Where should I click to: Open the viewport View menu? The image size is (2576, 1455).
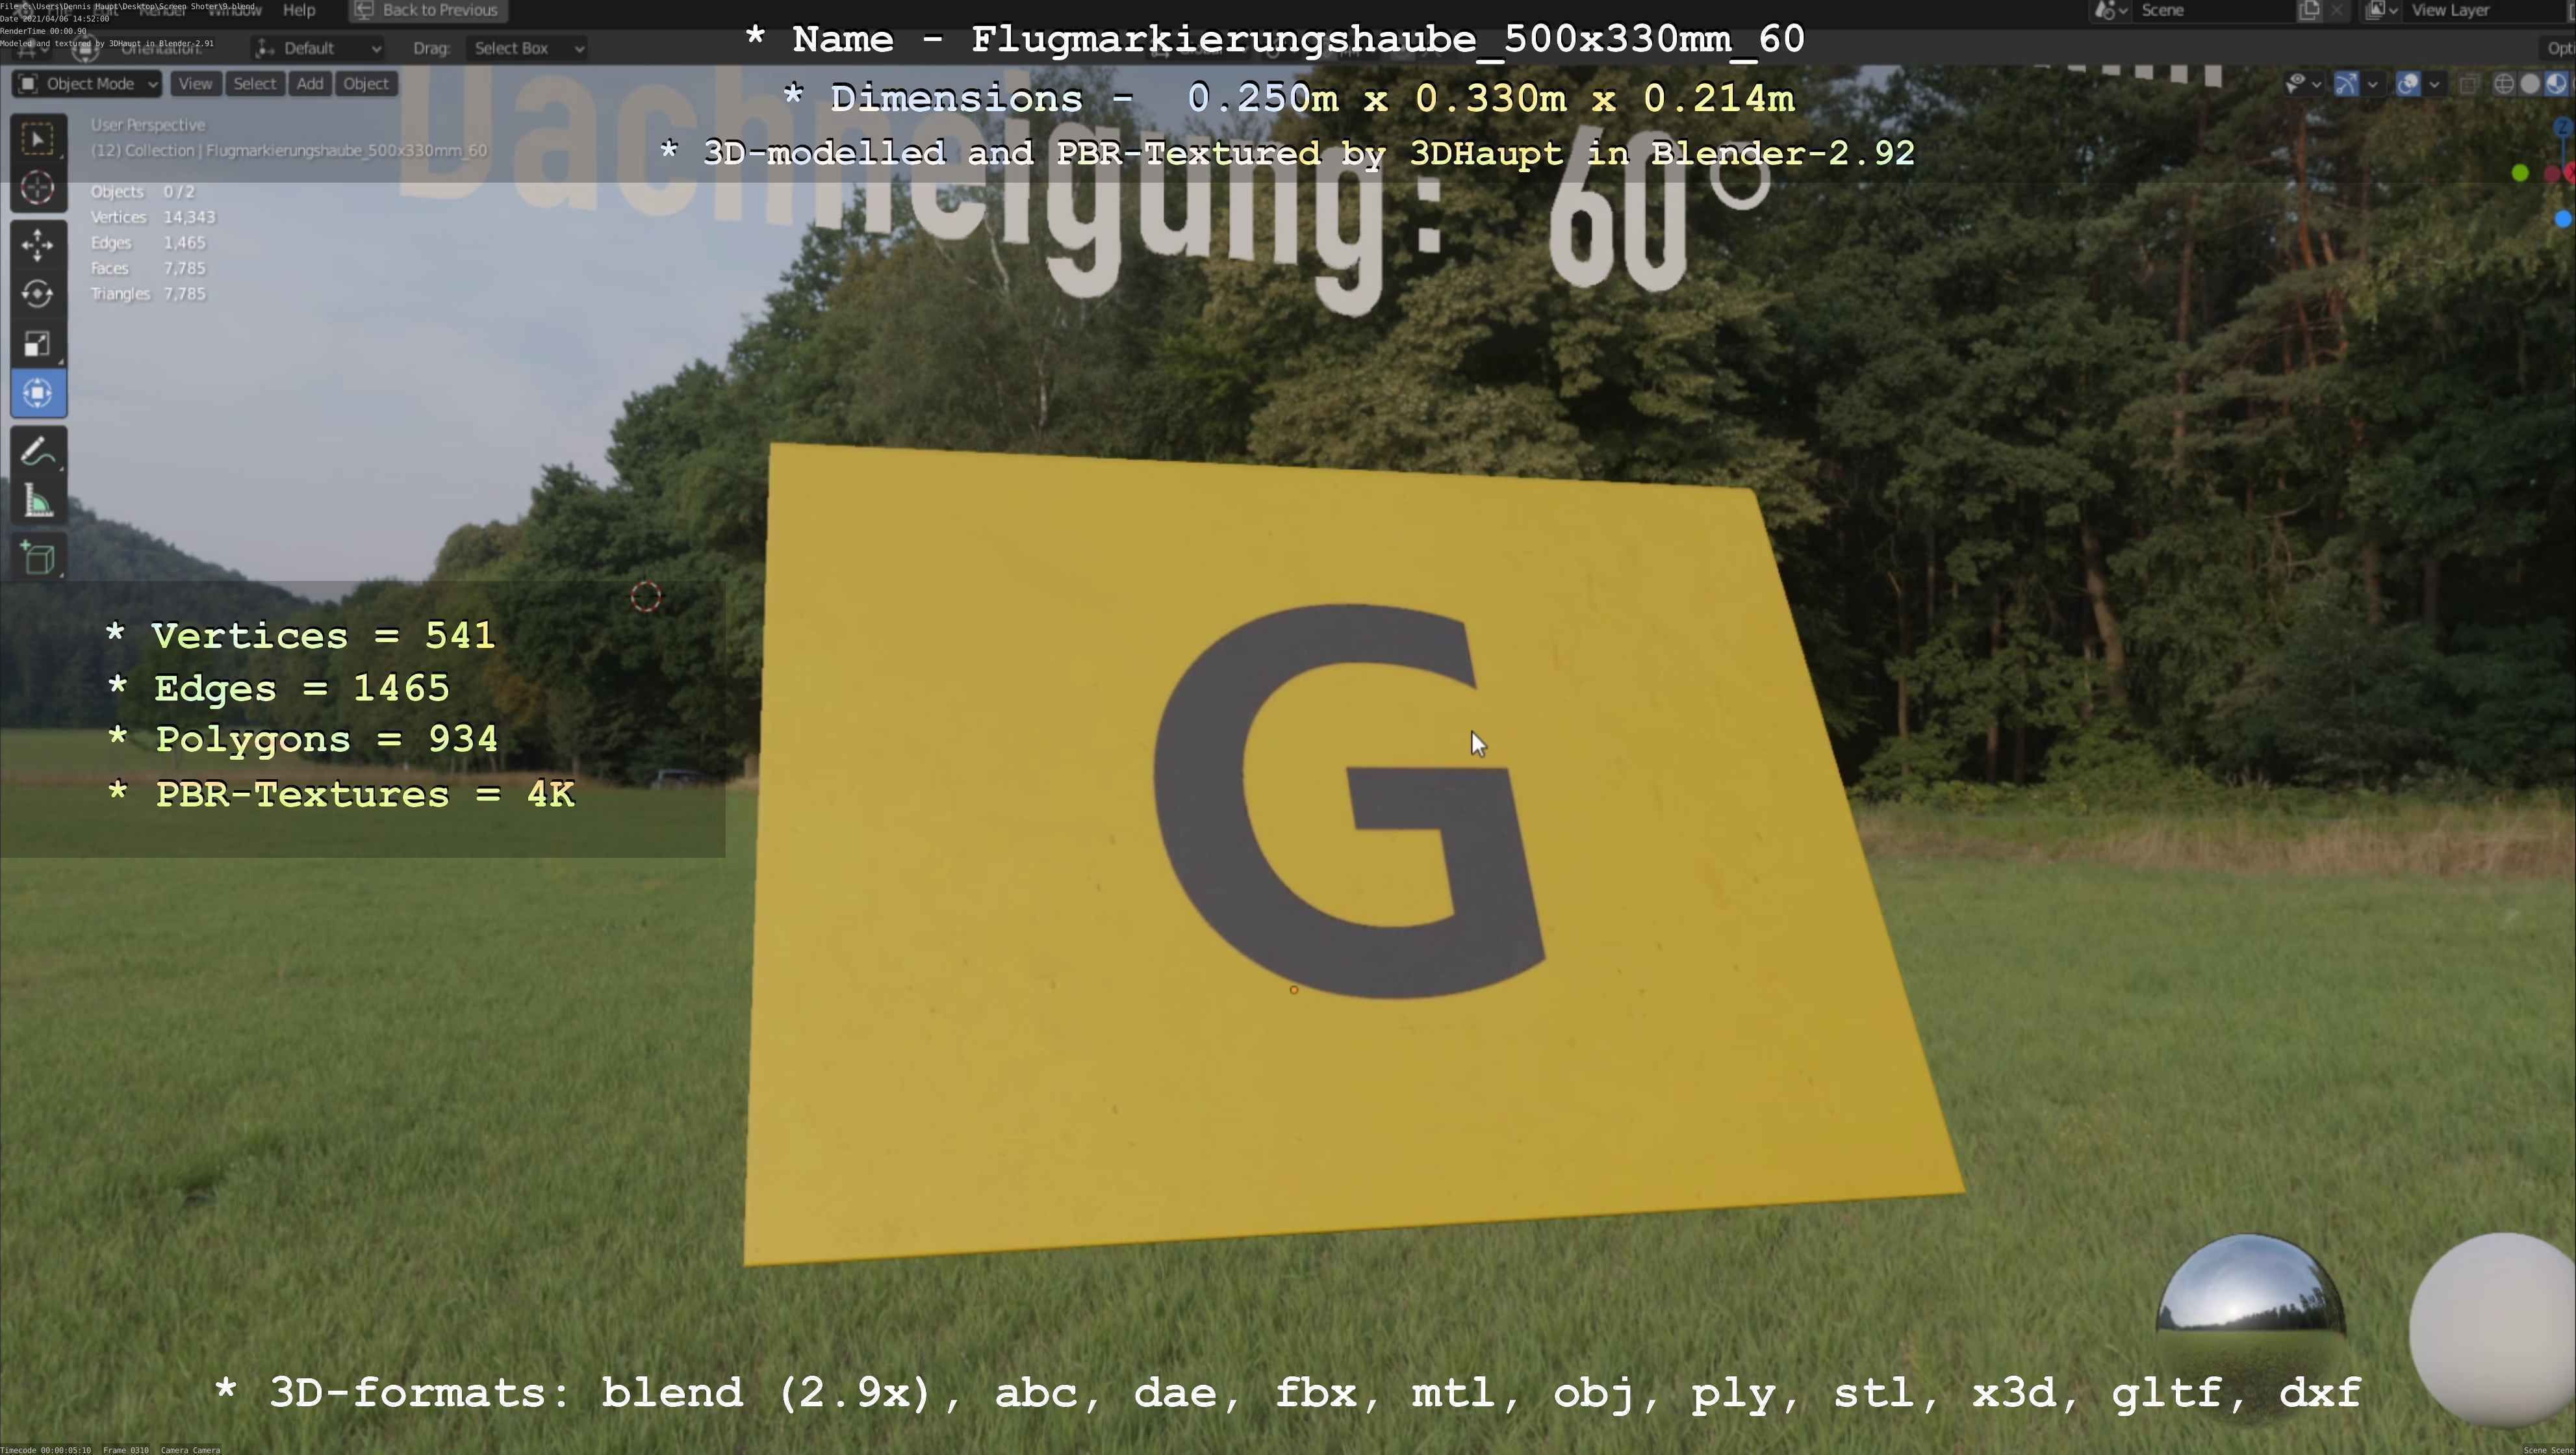pos(195,84)
